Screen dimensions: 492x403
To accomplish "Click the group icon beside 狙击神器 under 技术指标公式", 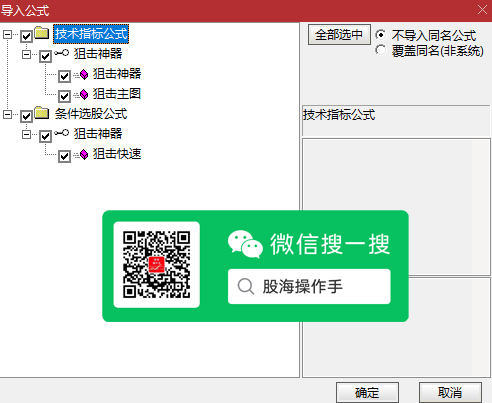I will coord(62,53).
